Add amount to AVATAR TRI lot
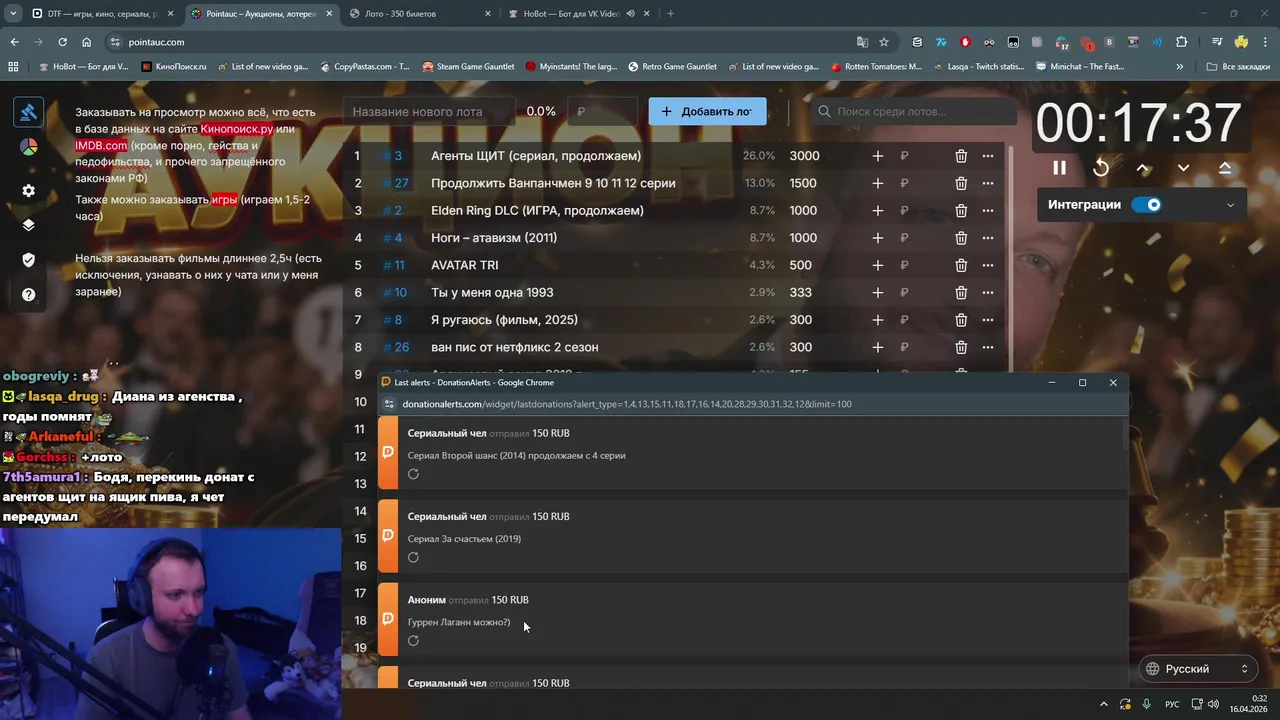This screenshot has height=720, width=1280. pos(877,265)
